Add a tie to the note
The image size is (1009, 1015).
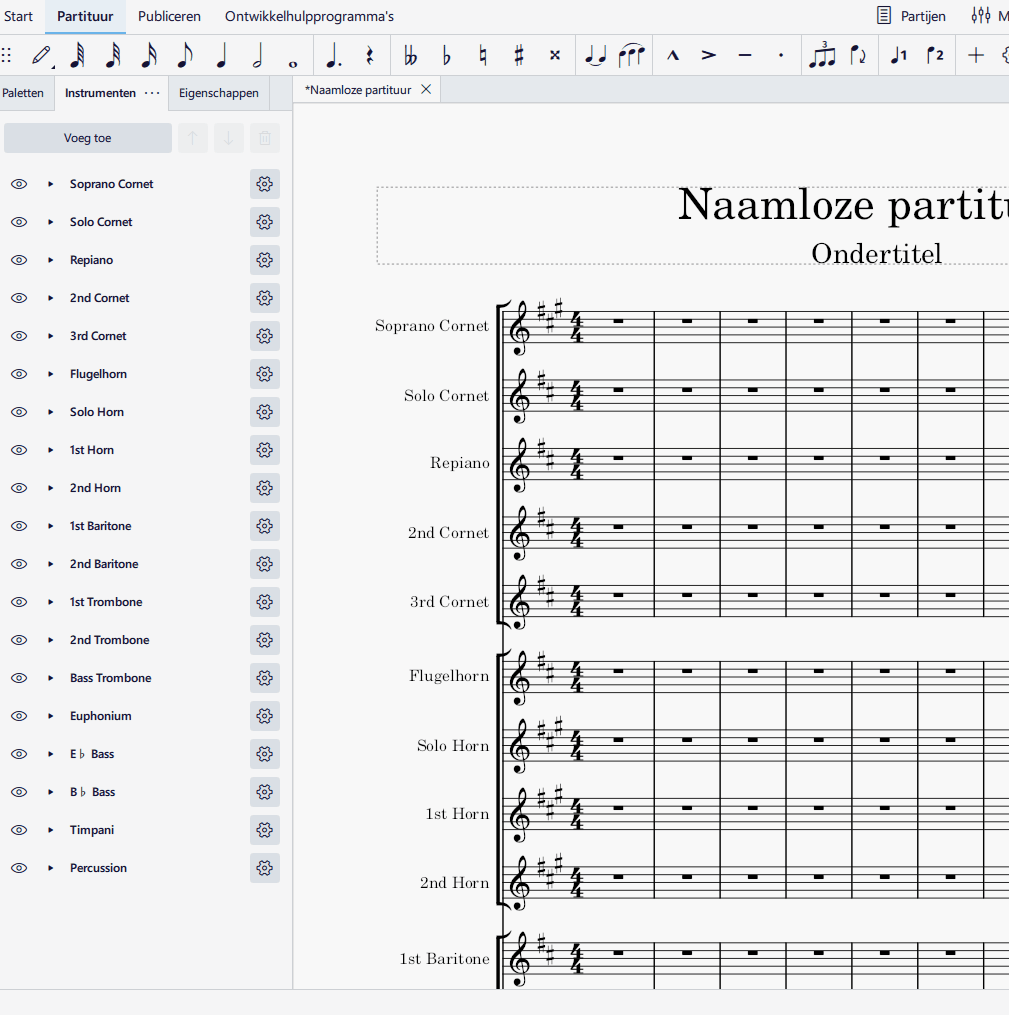click(595, 57)
